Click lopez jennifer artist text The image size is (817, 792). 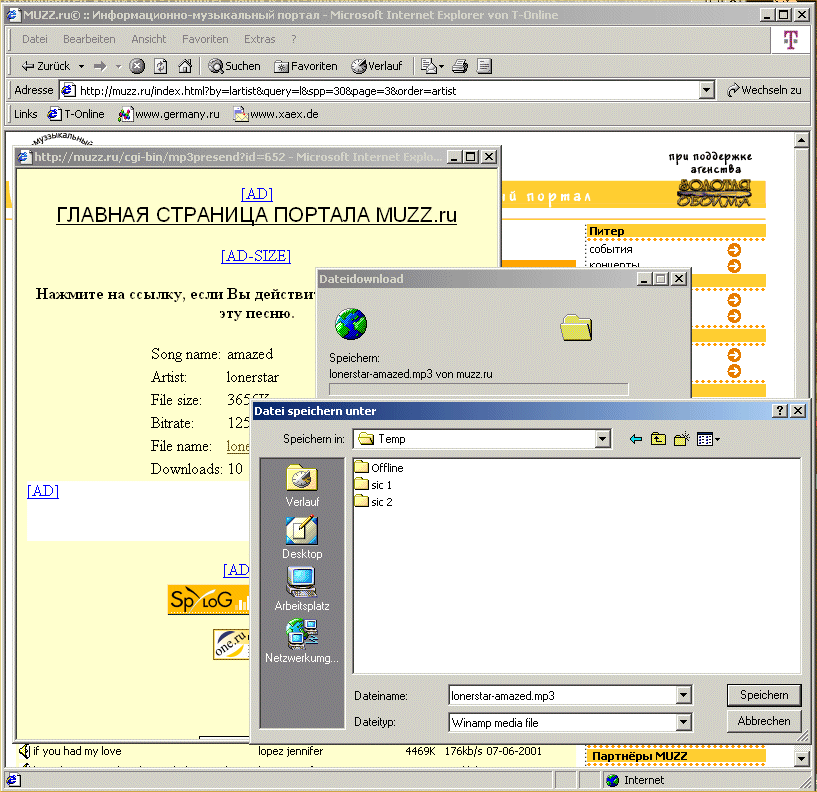tap(290, 751)
